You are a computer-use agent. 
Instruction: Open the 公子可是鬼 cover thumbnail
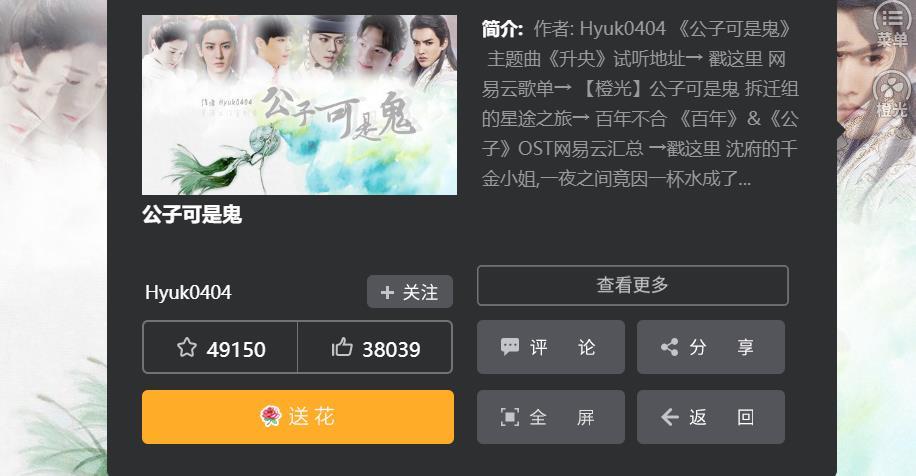299,105
